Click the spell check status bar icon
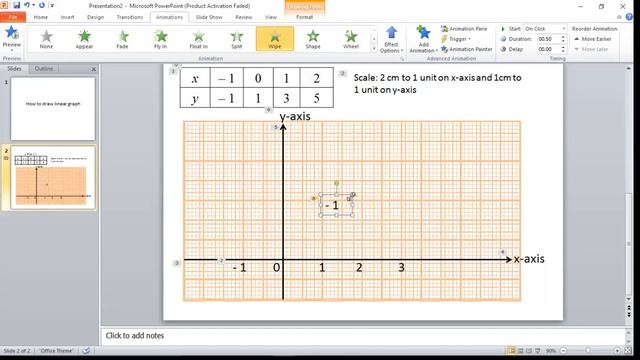 pyautogui.click(x=86, y=351)
